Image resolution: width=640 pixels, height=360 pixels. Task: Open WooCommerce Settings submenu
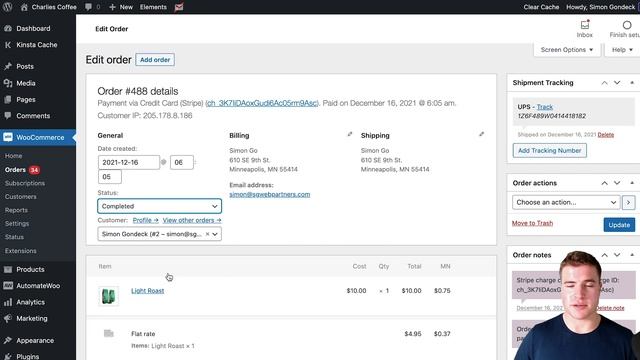[x=17, y=224]
